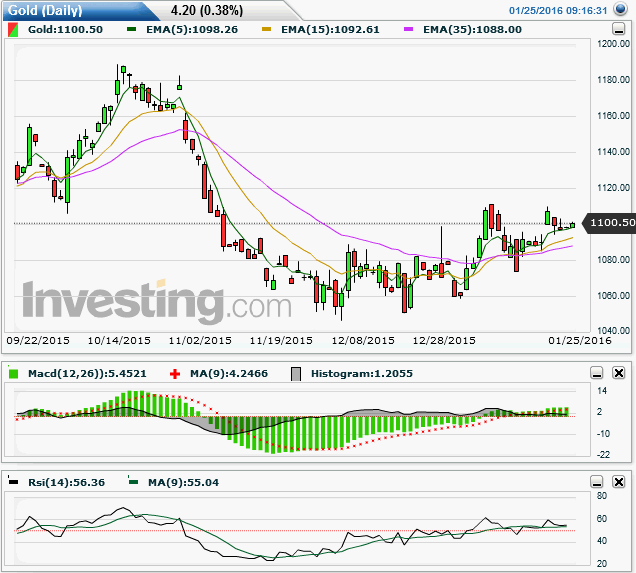Click the 1140.00 price axis label
636x573 pixels.
click(x=614, y=152)
